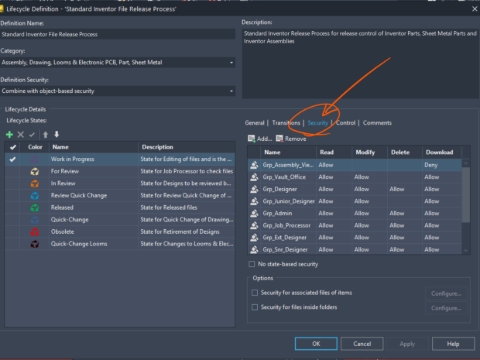Click the Modify column header
480x360 pixels.
tap(369, 152)
